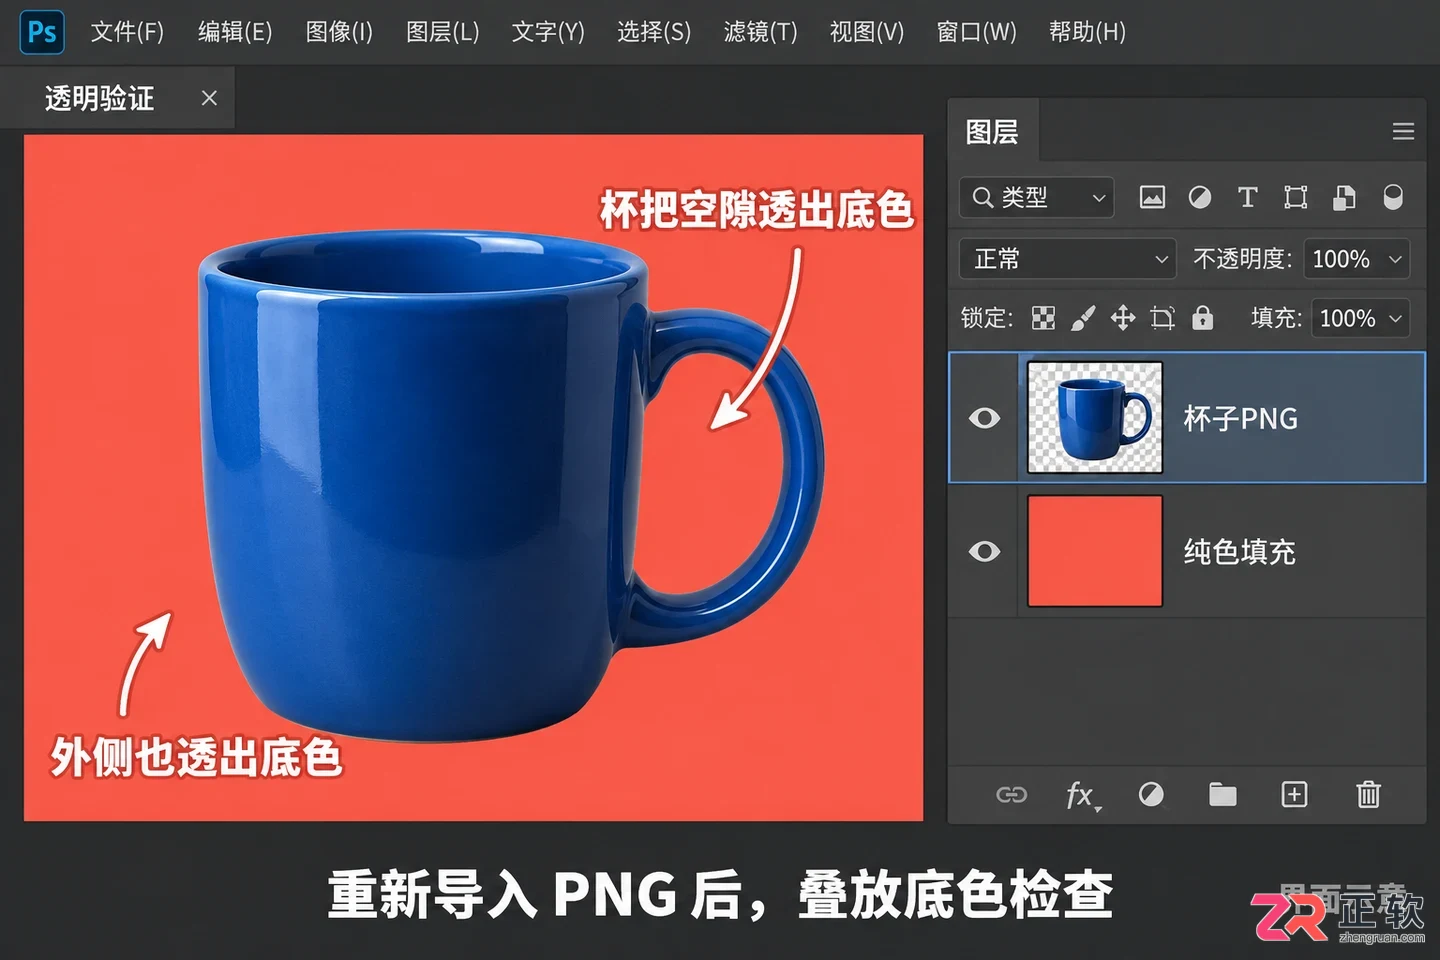Expand the 不透明度 slider arrow
The width and height of the screenshot is (1440, 960).
[x=1395, y=259]
